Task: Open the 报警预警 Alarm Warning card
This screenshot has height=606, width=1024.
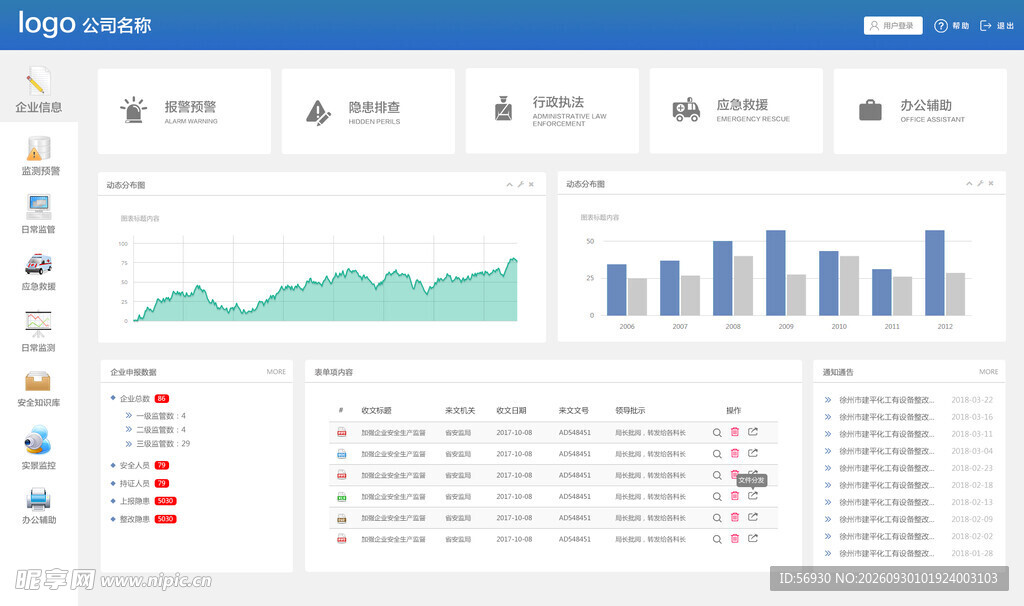Action: click(184, 111)
